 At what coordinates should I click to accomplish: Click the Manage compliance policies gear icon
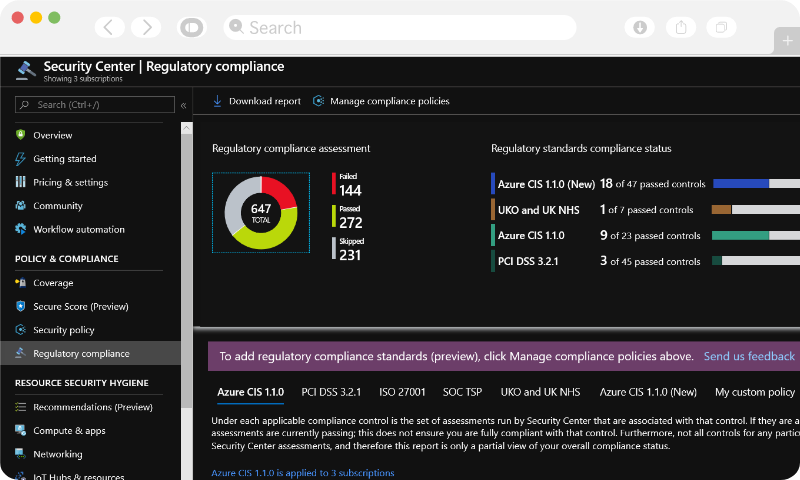coord(318,101)
